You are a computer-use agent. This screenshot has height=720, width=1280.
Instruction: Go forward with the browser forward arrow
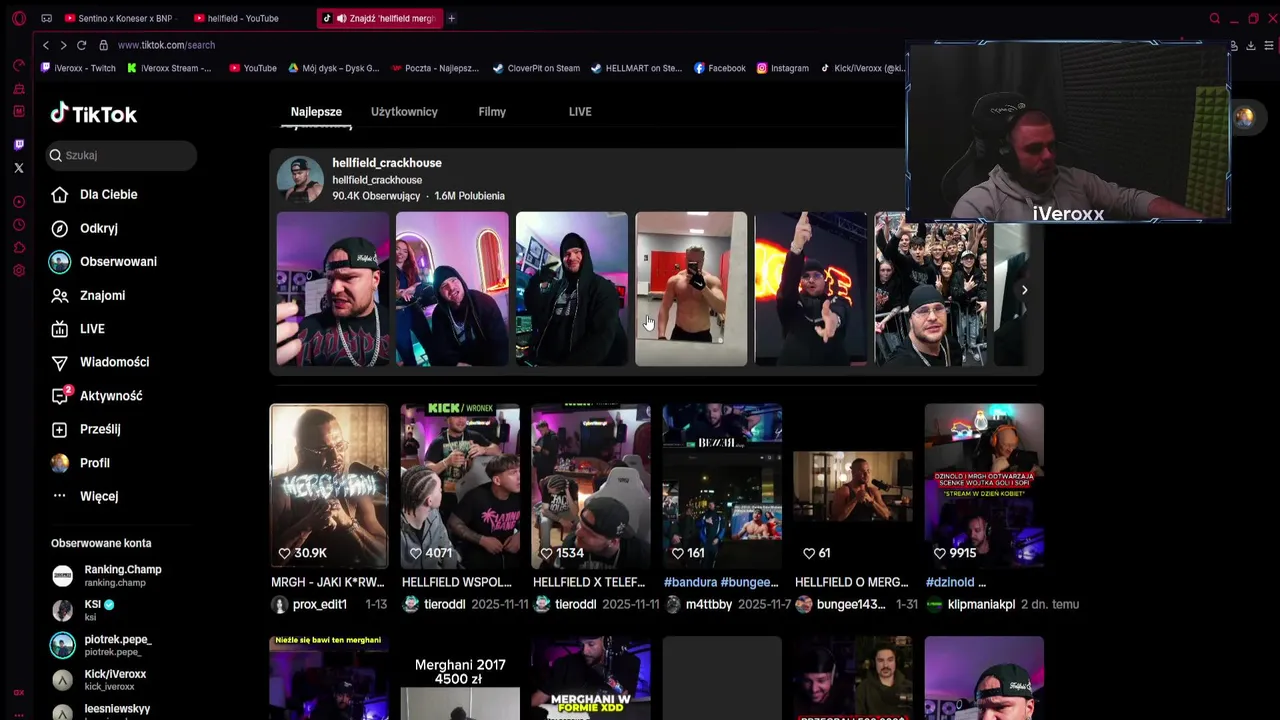coord(63,45)
